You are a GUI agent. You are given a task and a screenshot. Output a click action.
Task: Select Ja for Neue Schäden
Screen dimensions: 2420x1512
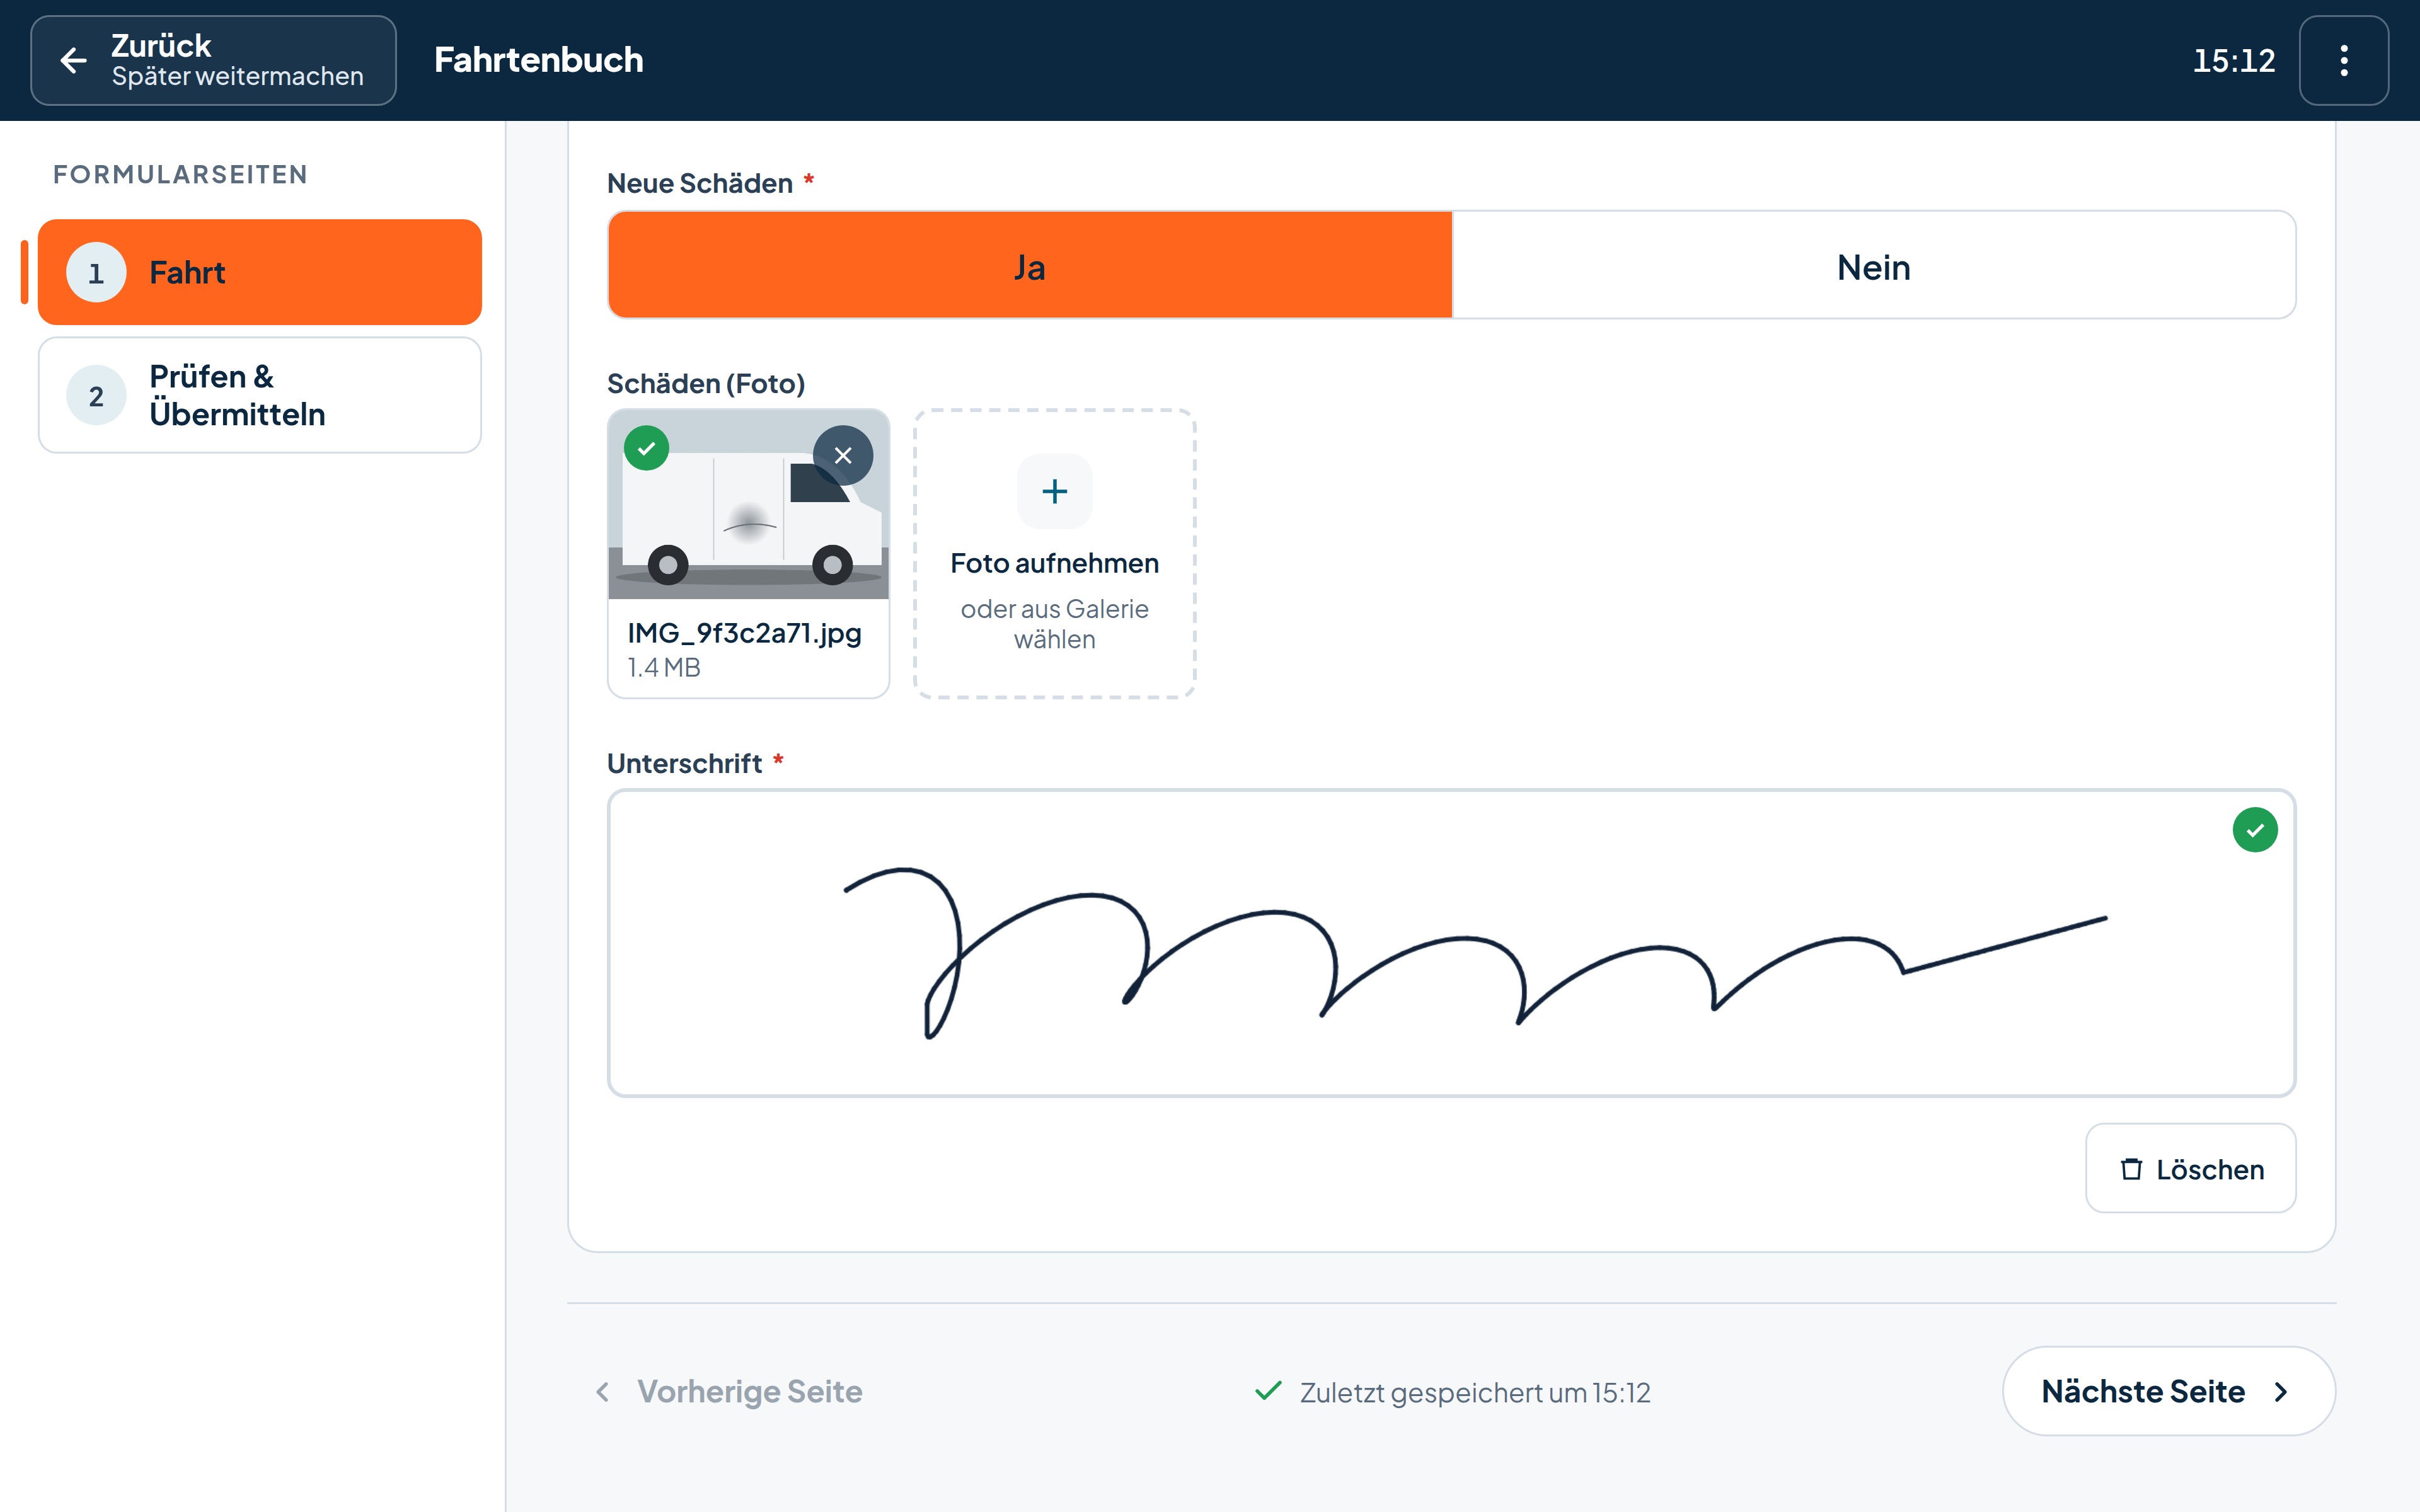coord(1030,266)
